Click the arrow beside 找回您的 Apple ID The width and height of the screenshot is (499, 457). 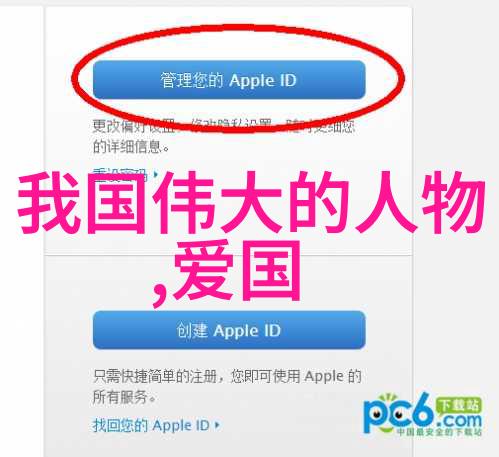(x=217, y=426)
